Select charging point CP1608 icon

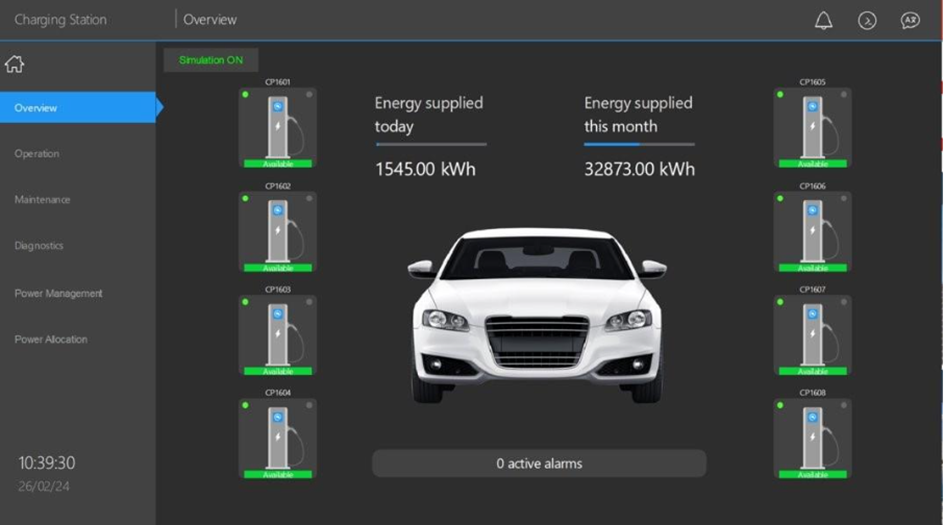812,438
